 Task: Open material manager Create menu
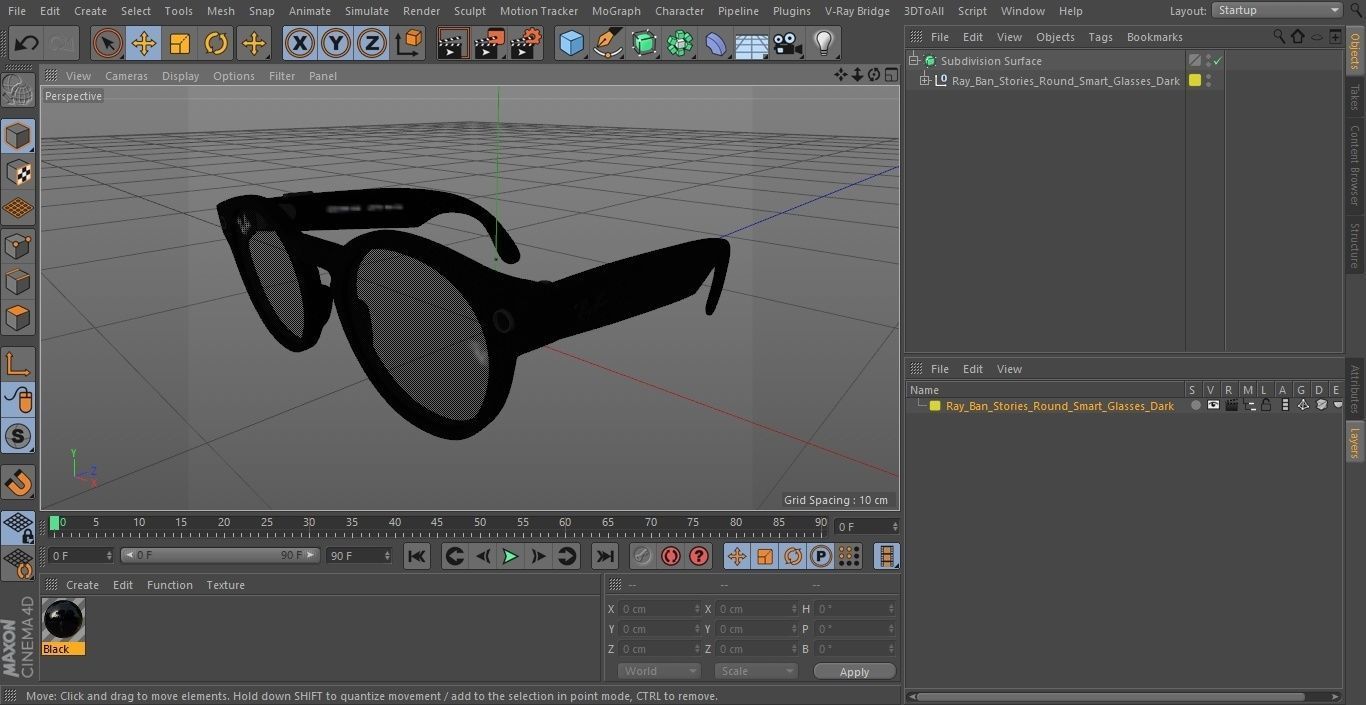pos(82,585)
